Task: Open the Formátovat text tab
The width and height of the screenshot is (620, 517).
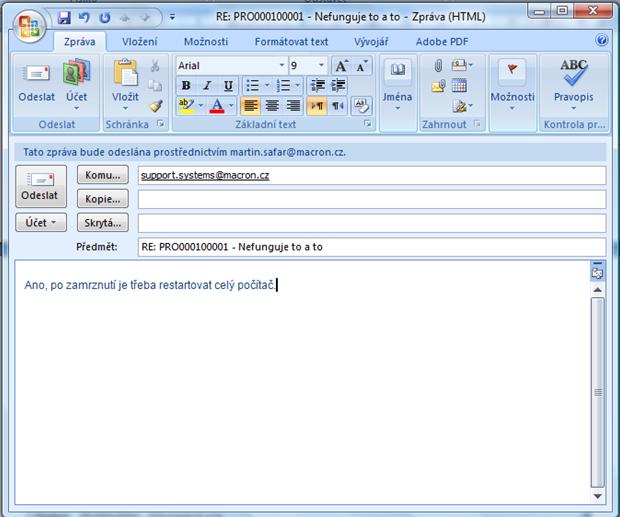Action: 290,42
